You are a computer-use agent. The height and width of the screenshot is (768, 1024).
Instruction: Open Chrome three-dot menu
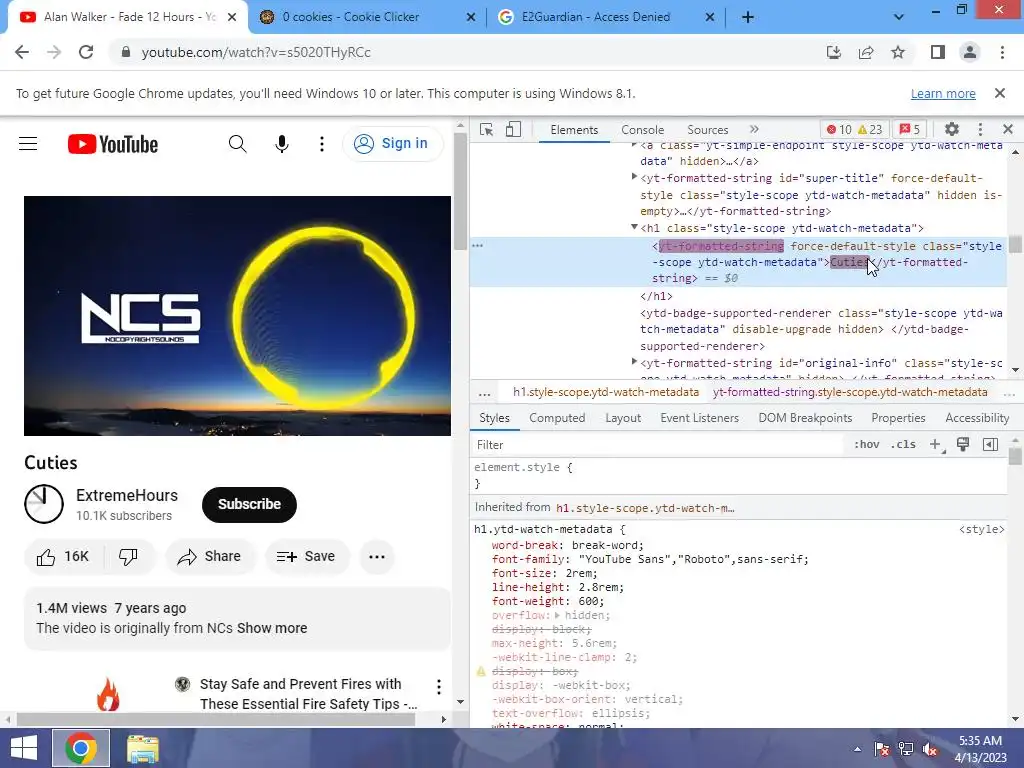(x=1002, y=52)
